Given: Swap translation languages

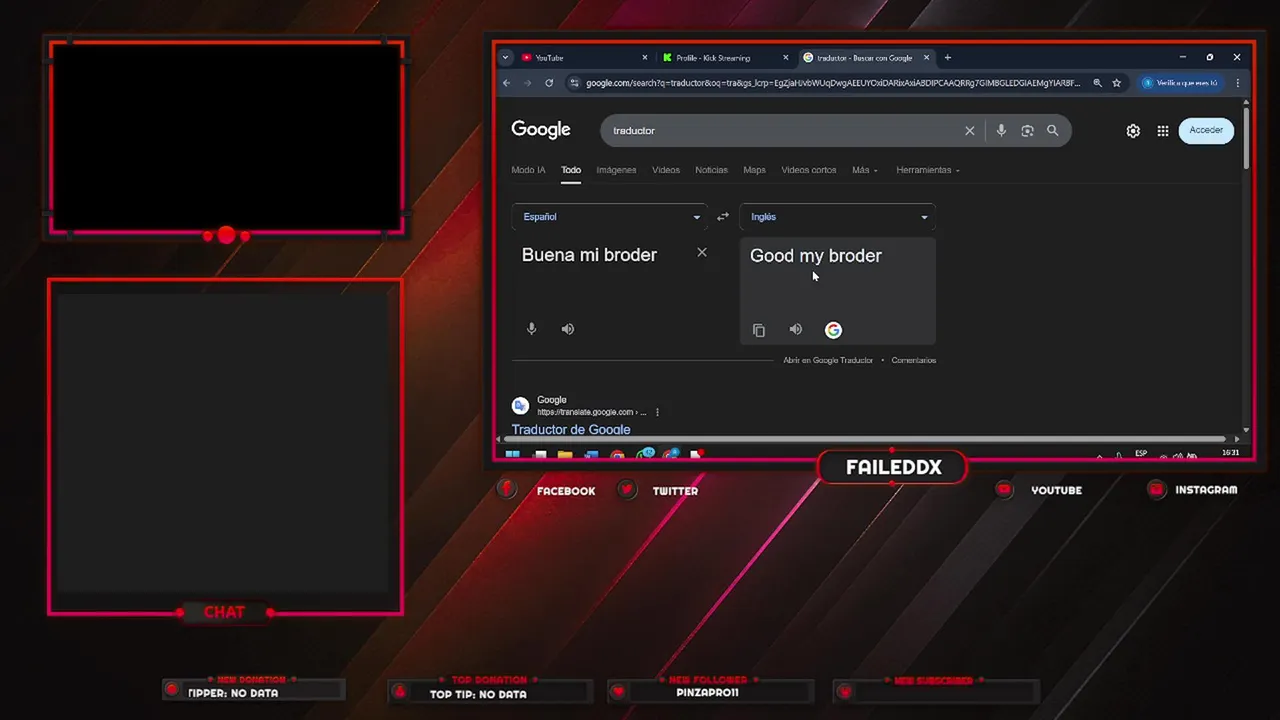Looking at the screenshot, I should click(x=723, y=217).
